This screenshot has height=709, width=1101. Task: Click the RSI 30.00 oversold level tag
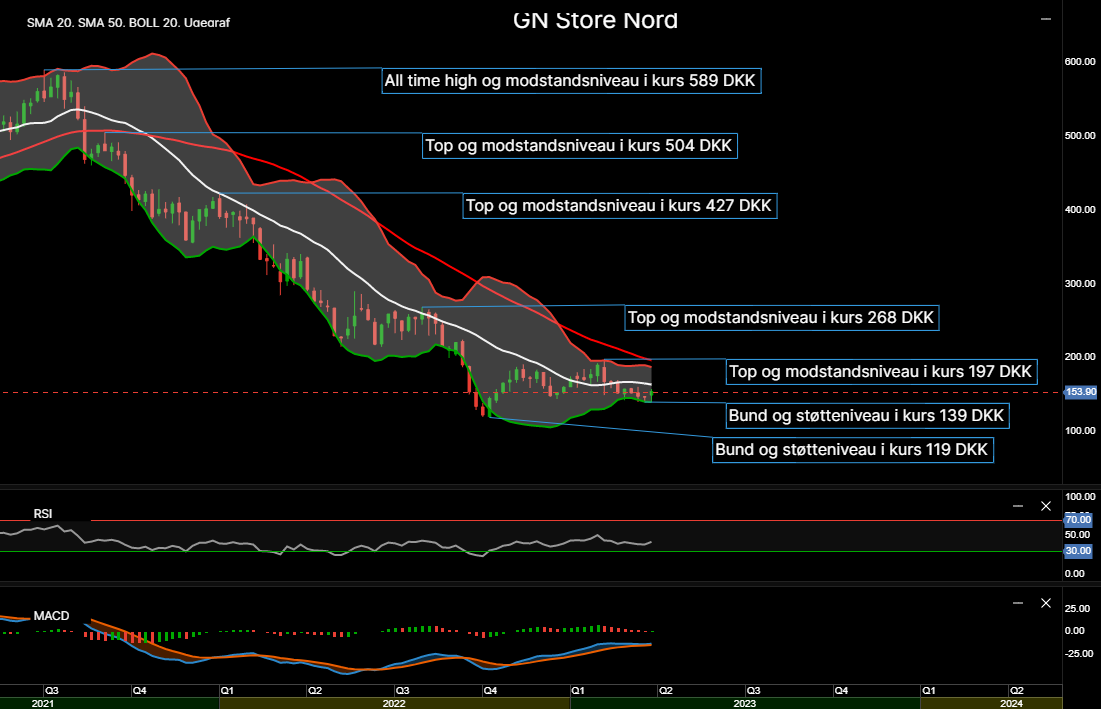tap(1078, 551)
